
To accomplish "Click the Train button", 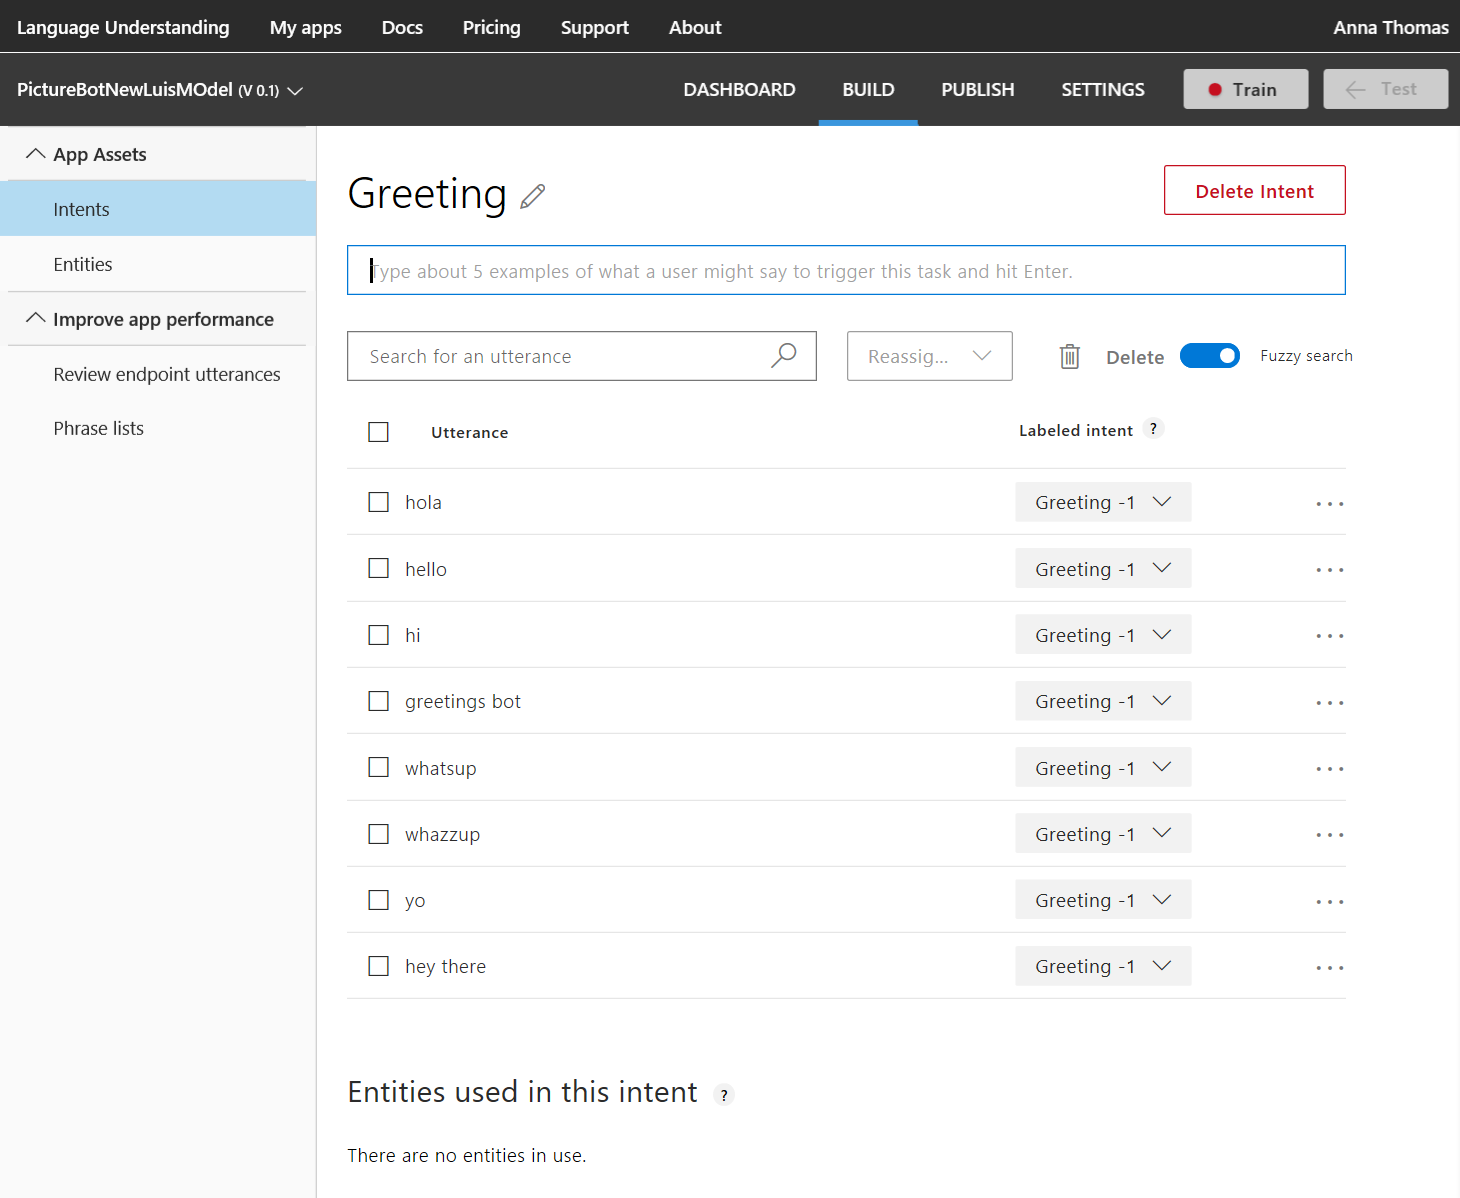I will pyautogui.click(x=1246, y=89).
